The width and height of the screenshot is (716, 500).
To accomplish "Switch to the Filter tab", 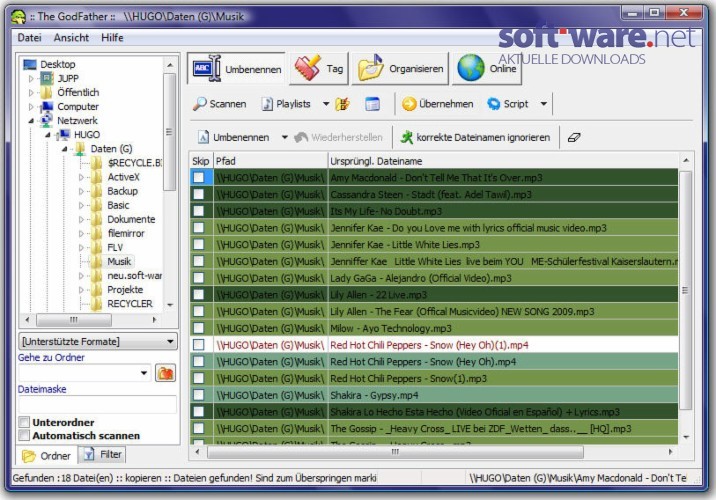I will (102, 454).
